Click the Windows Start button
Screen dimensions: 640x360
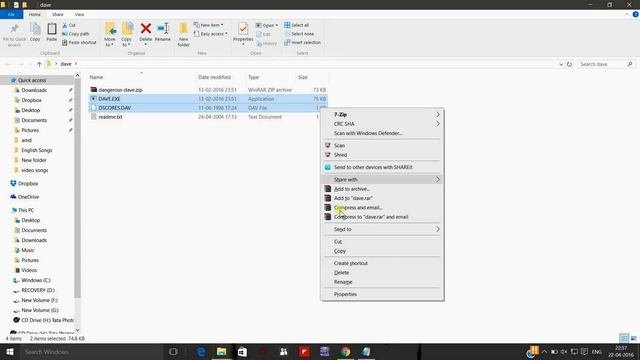(x=10, y=352)
